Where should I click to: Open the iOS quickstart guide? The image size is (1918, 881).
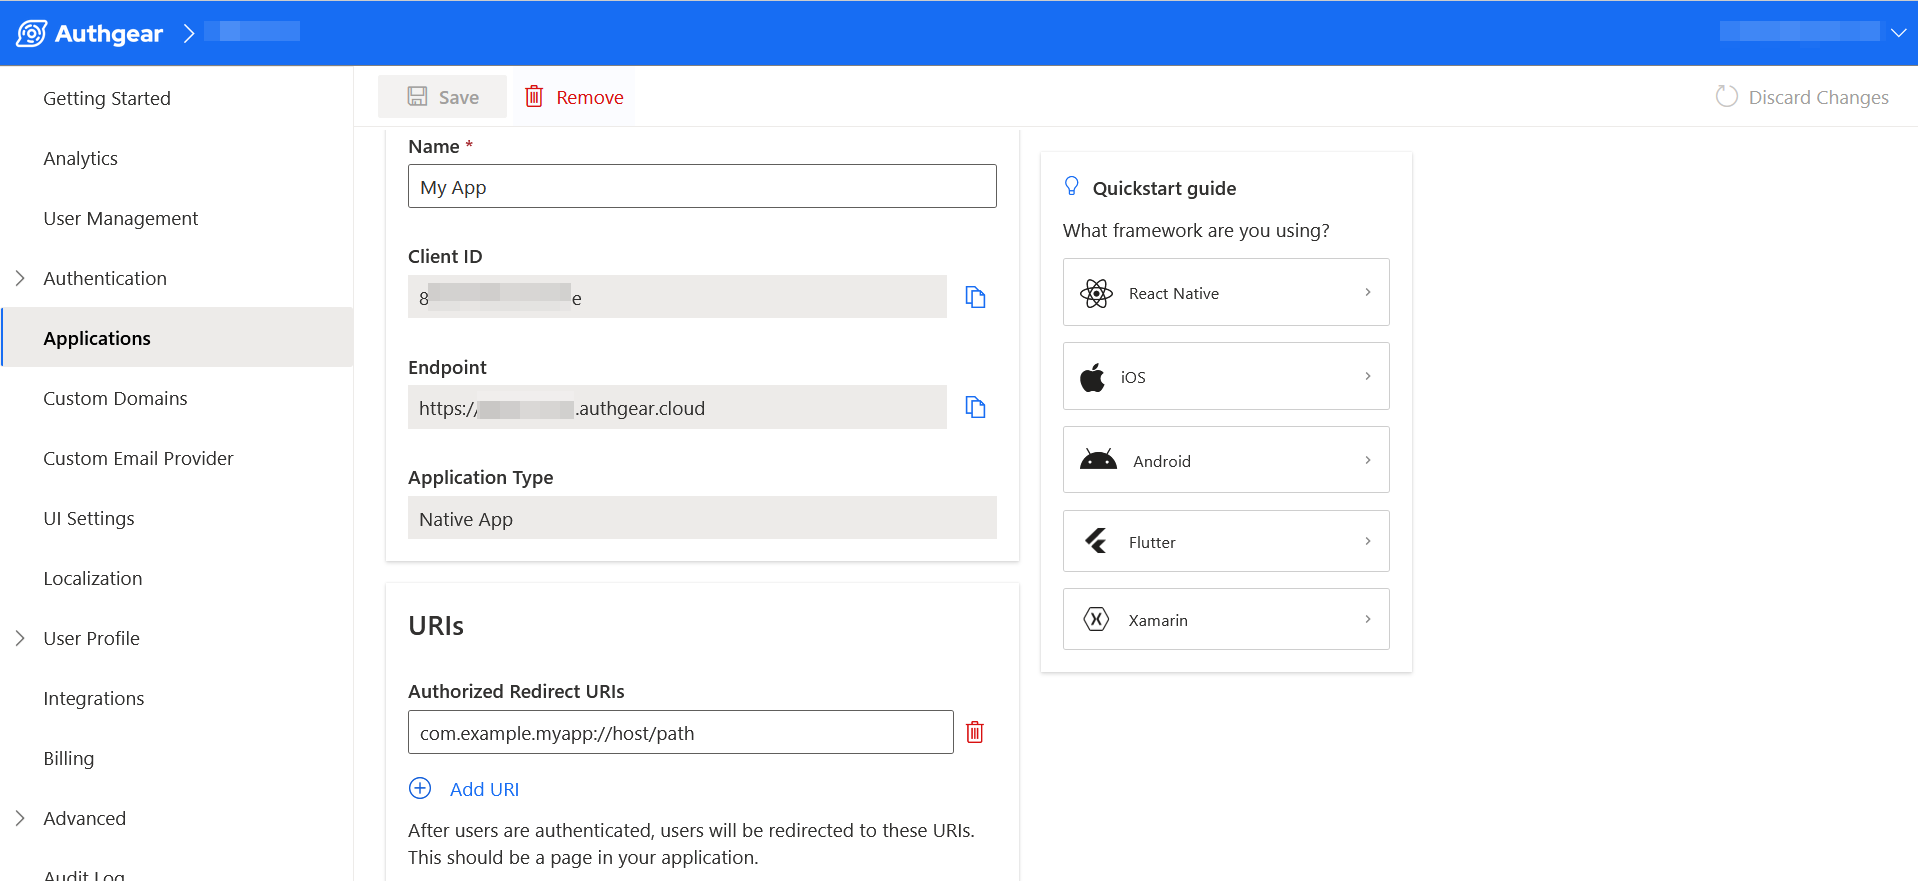click(x=1225, y=376)
